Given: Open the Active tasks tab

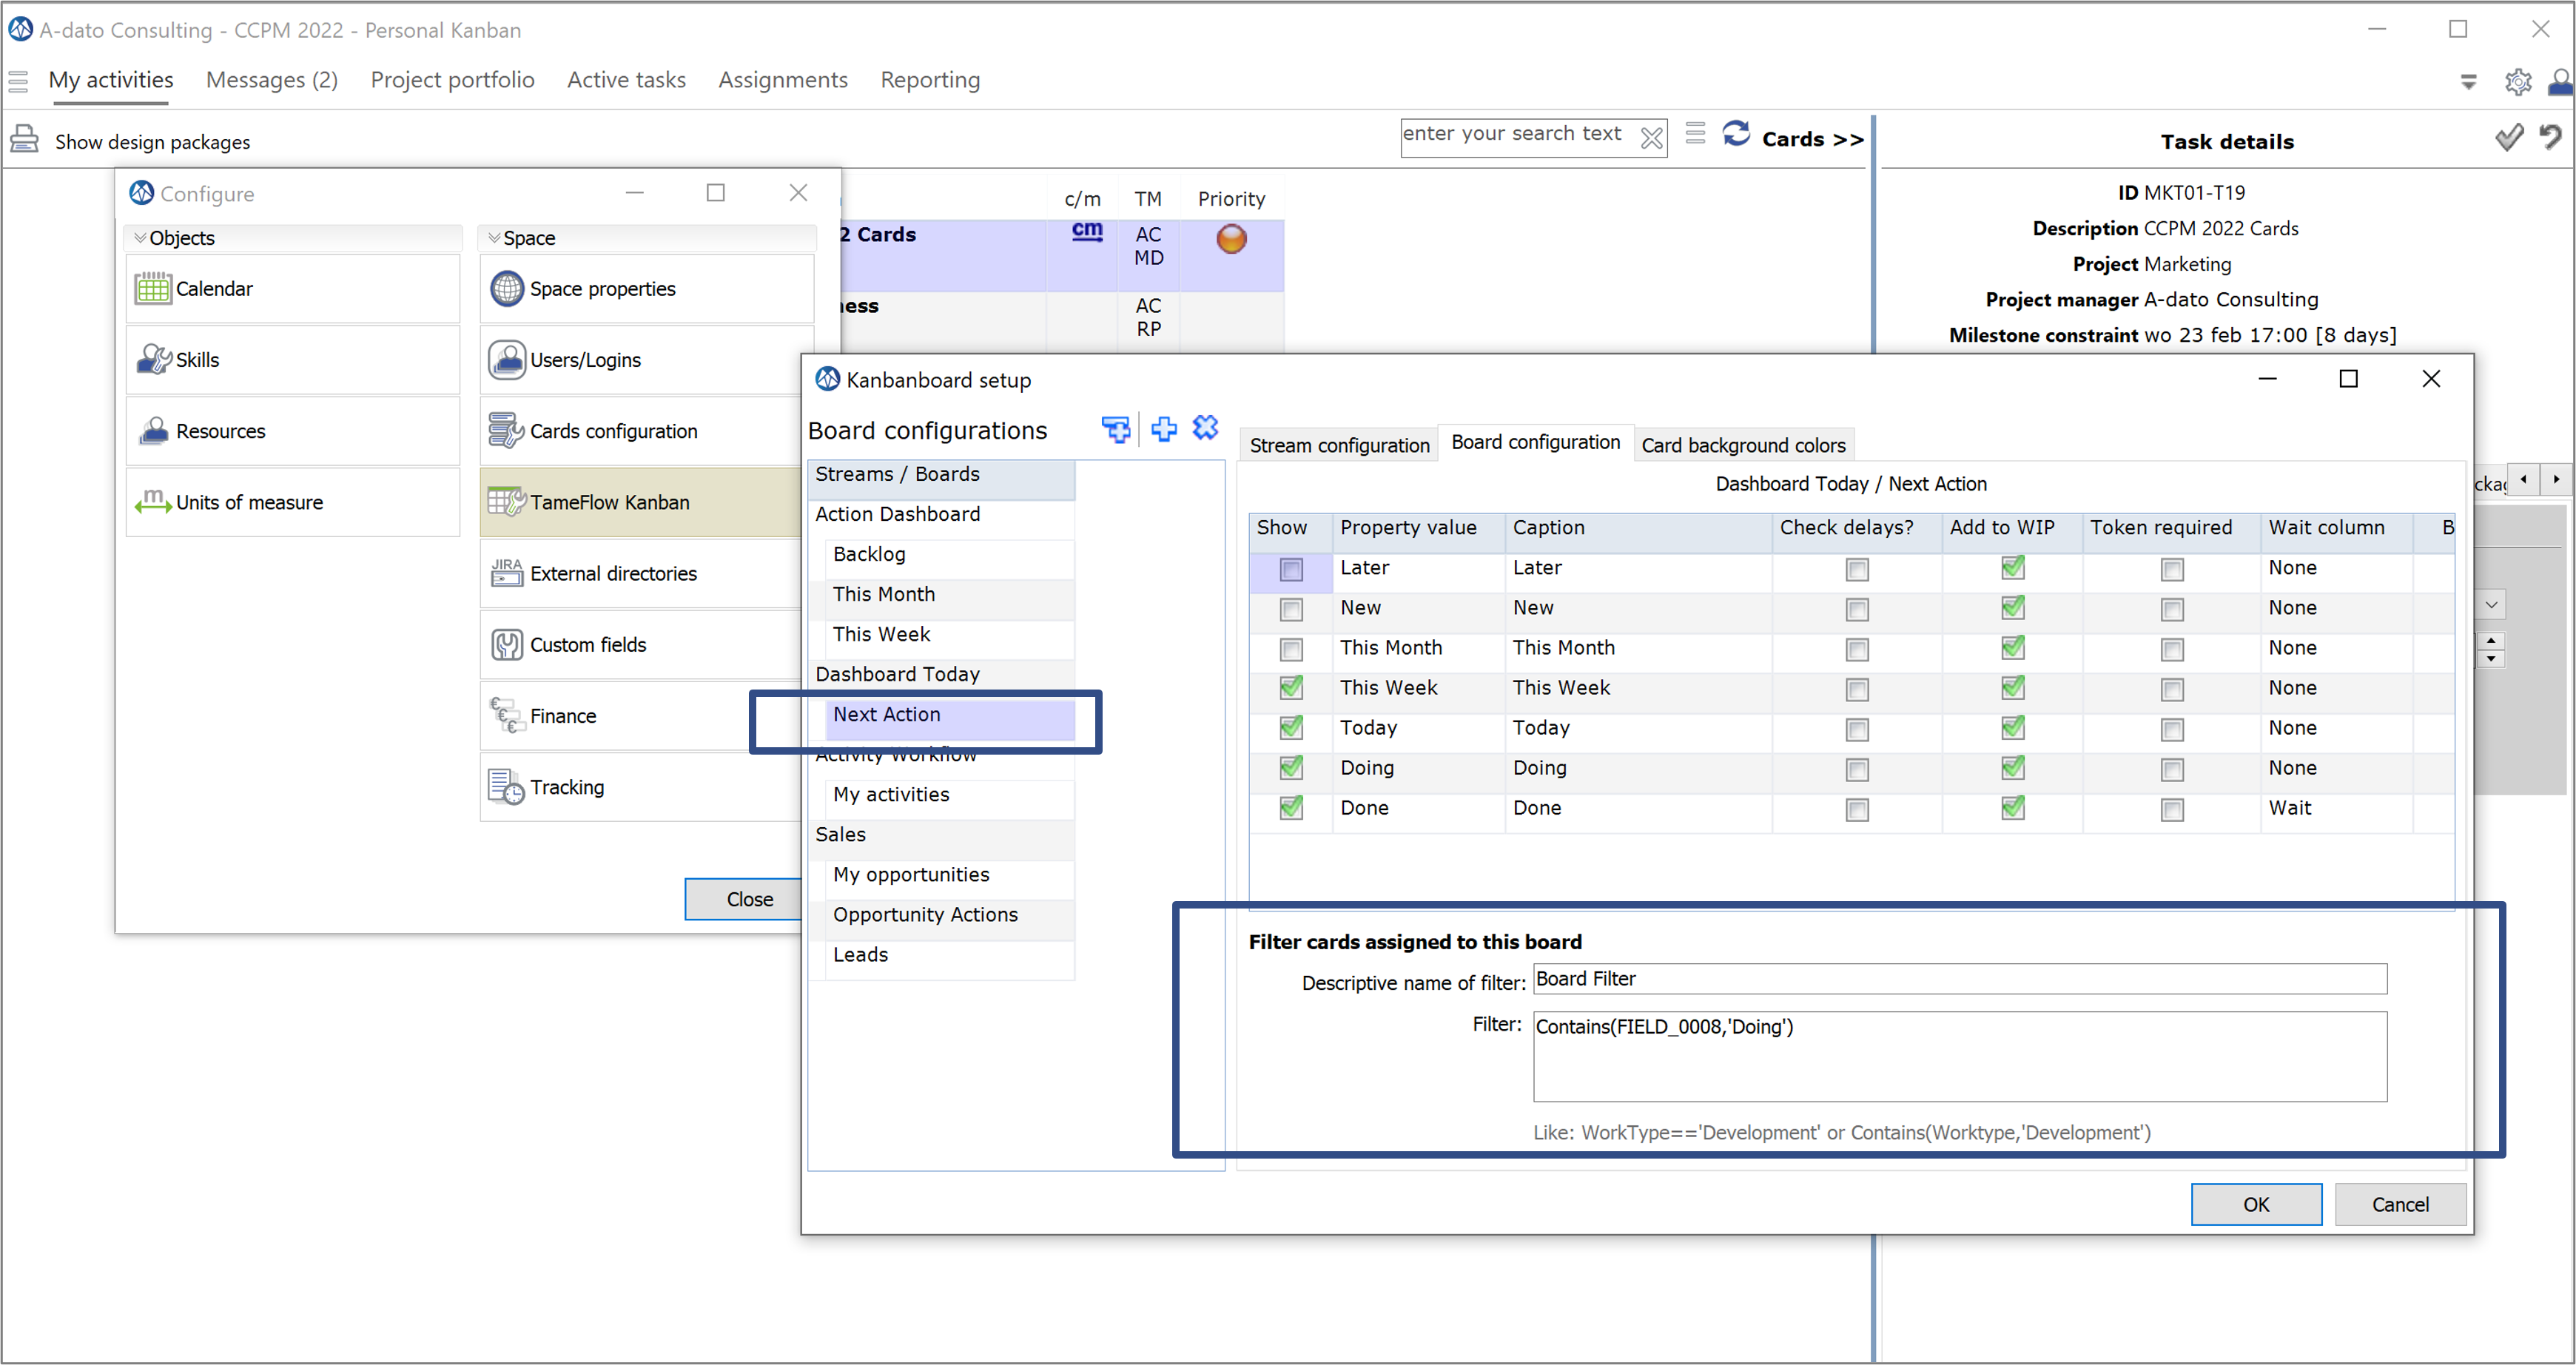Looking at the screenshot, I should pyautogui.click(x=626, y=80).
